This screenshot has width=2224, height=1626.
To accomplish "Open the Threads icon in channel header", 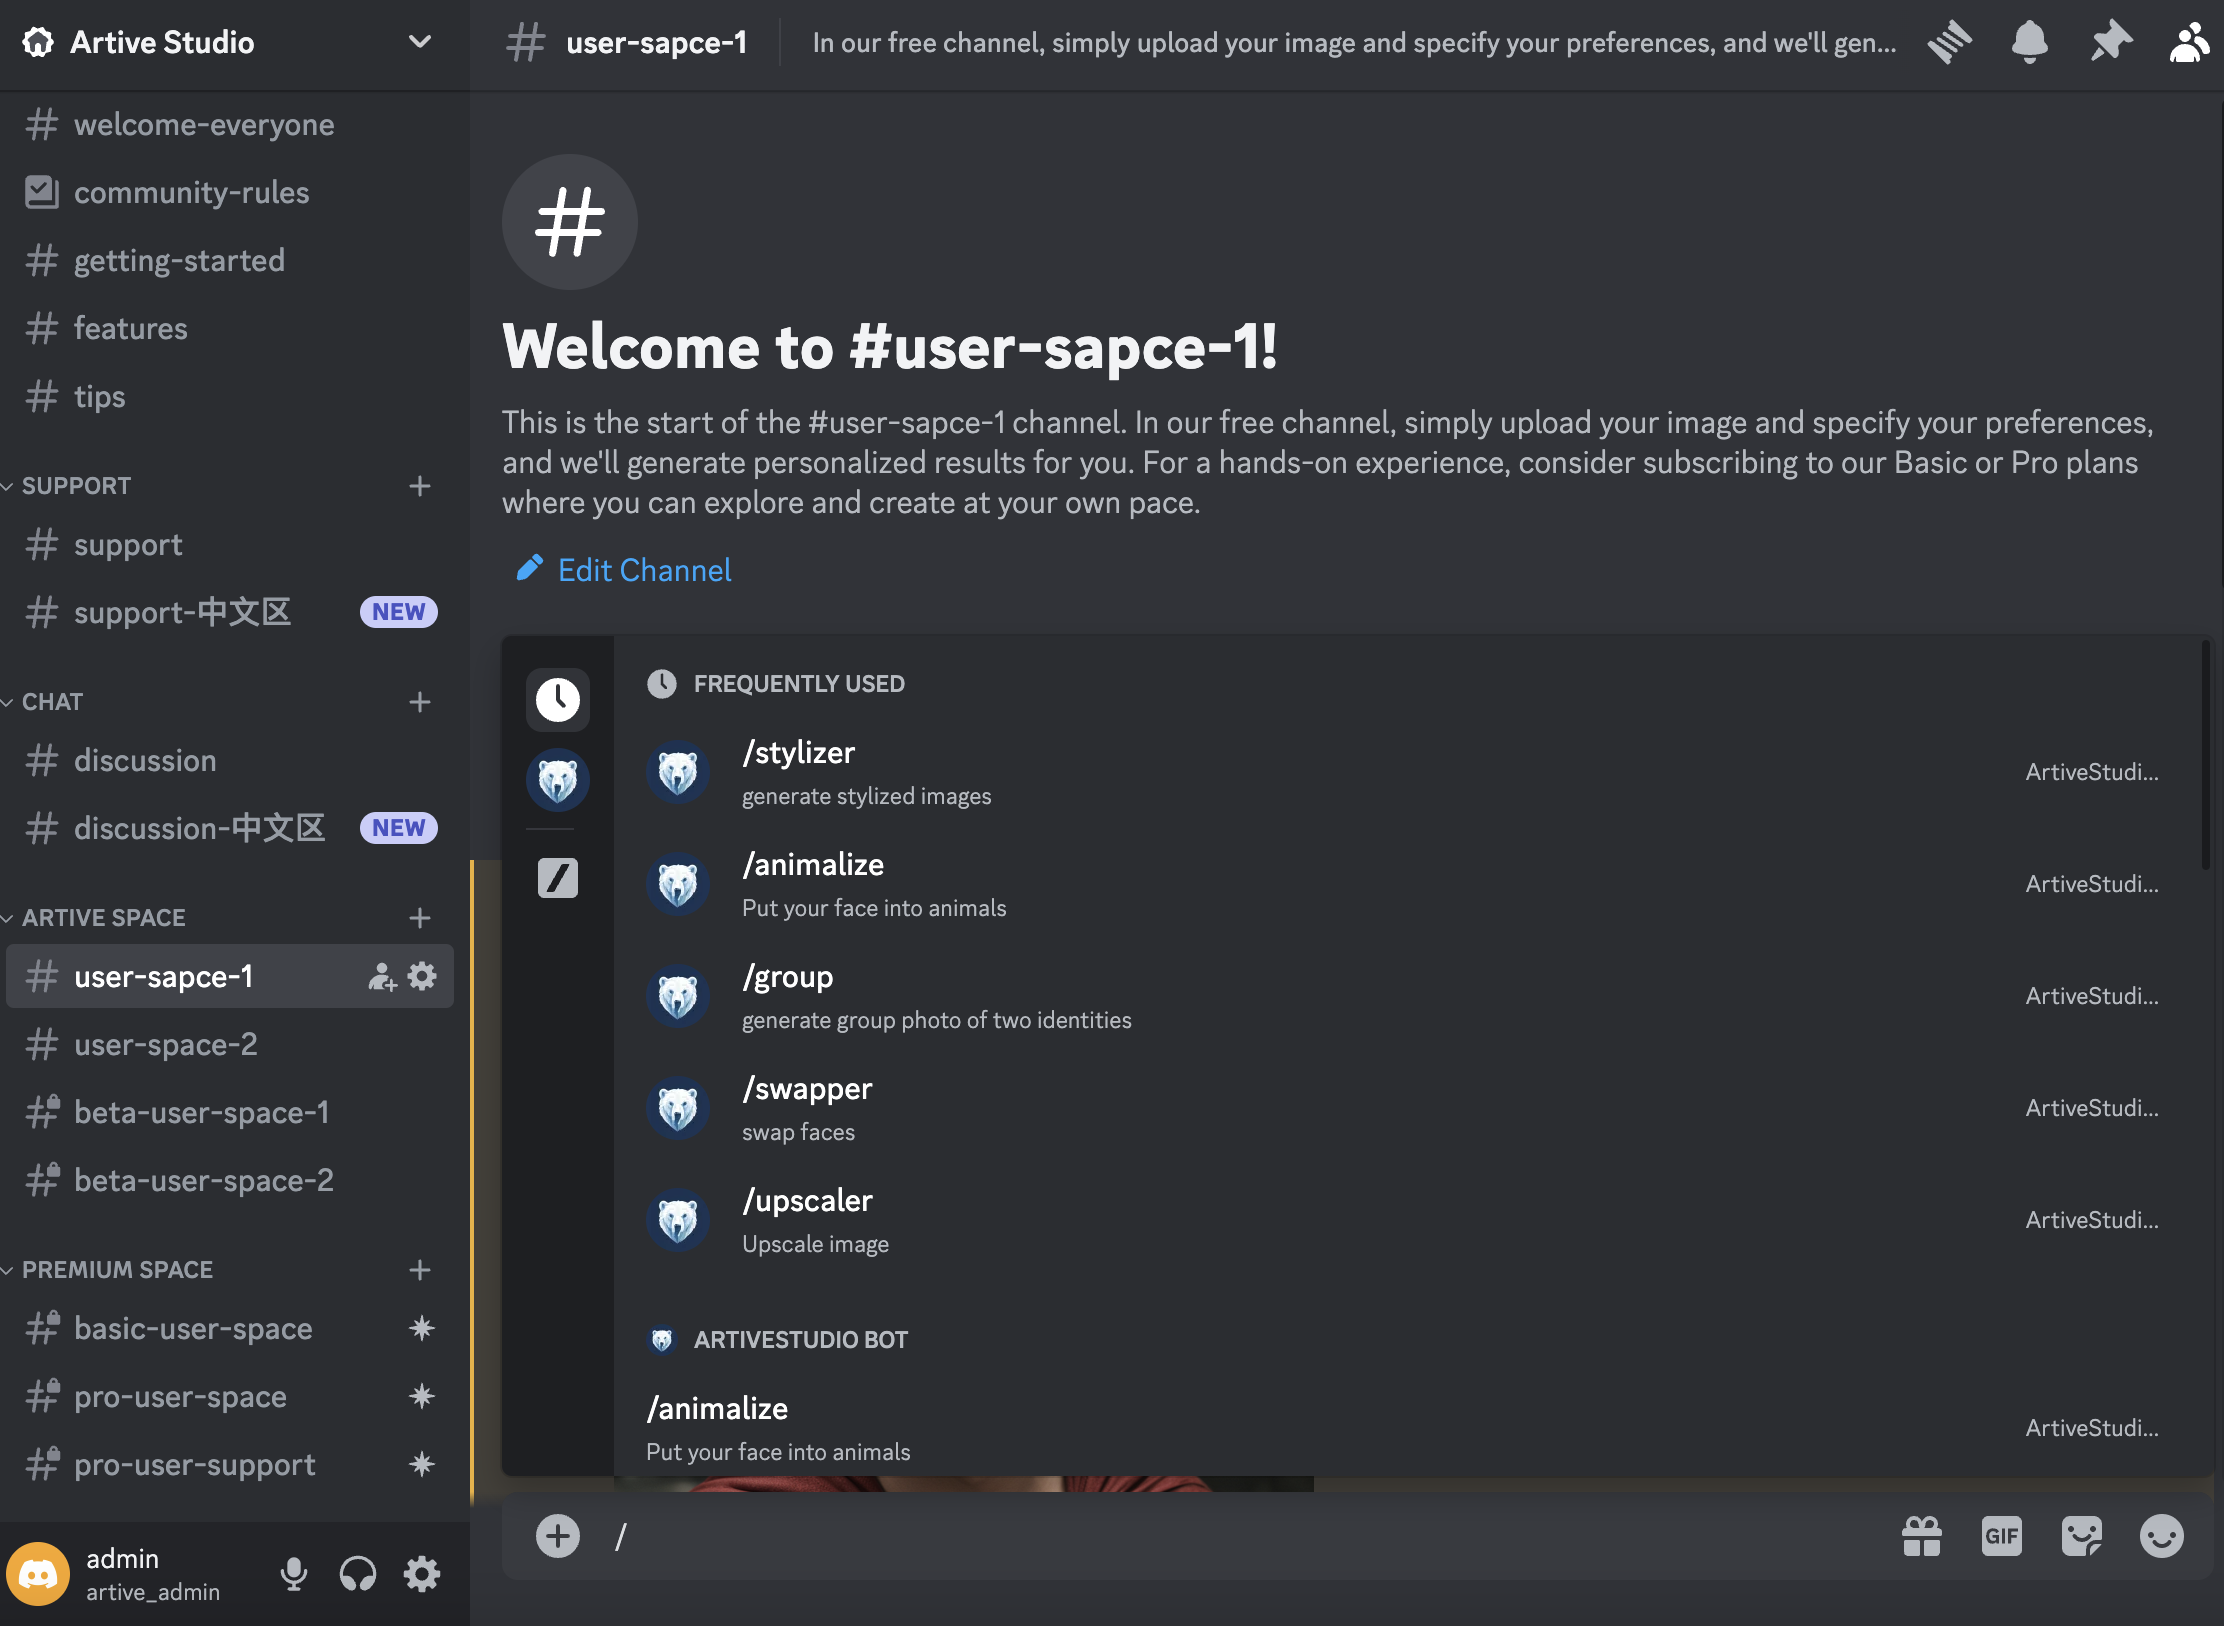I will (x=1949, y=43).
